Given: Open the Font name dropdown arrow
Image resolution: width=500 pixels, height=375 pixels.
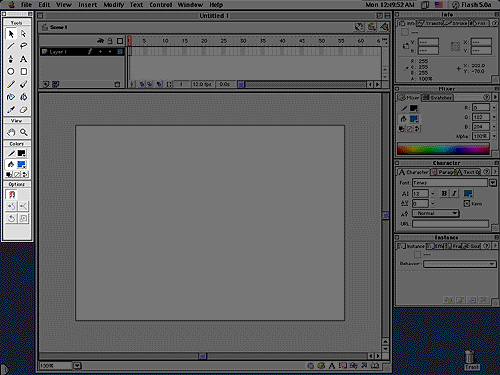Looking at the screenshot, I should [x=493, y=183].
